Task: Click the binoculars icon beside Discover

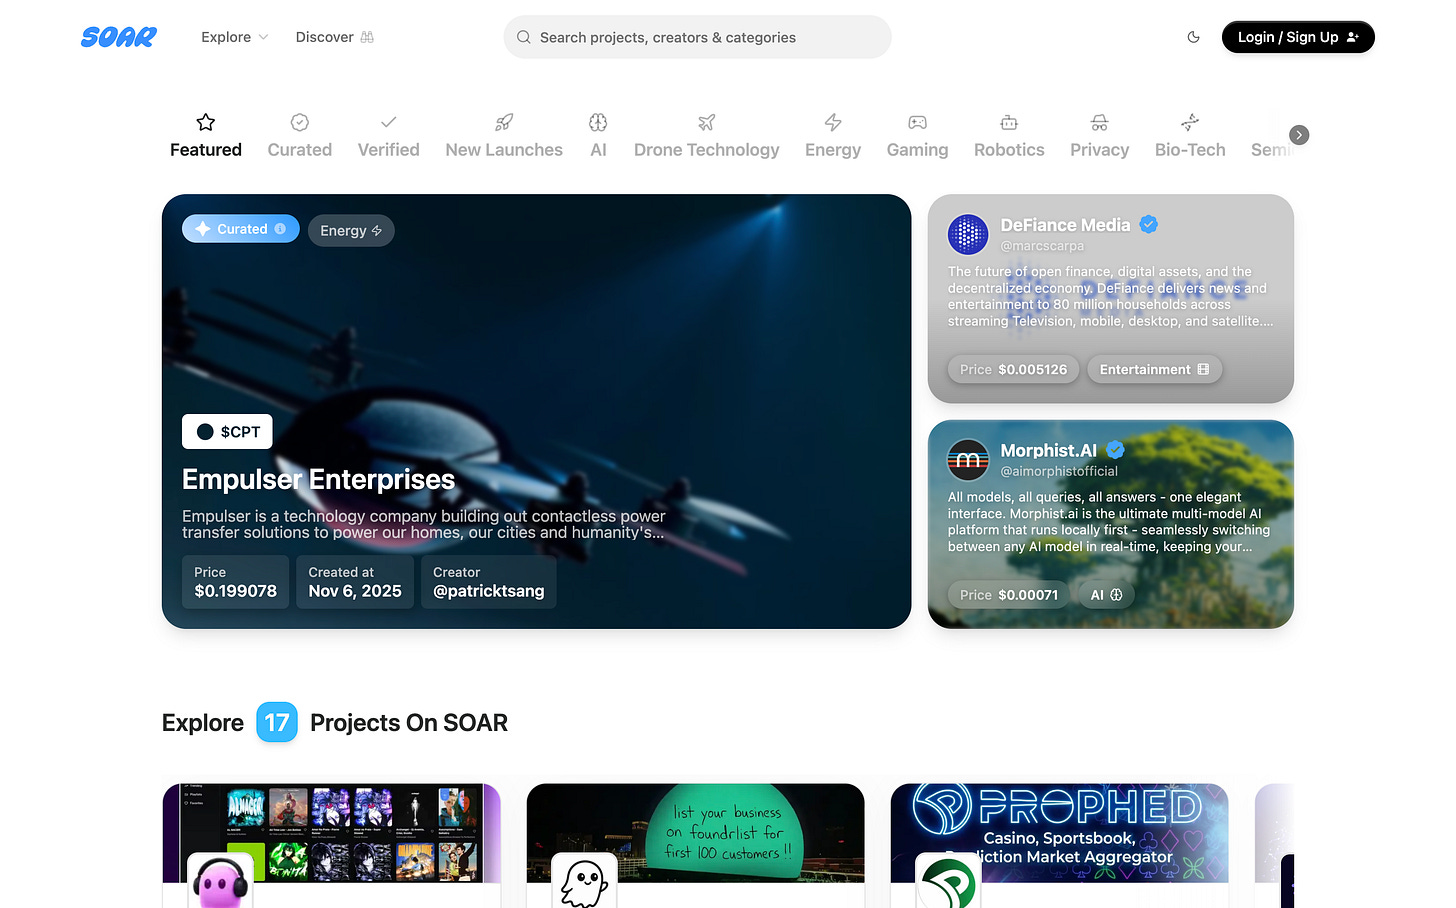Action: (367, 37)
